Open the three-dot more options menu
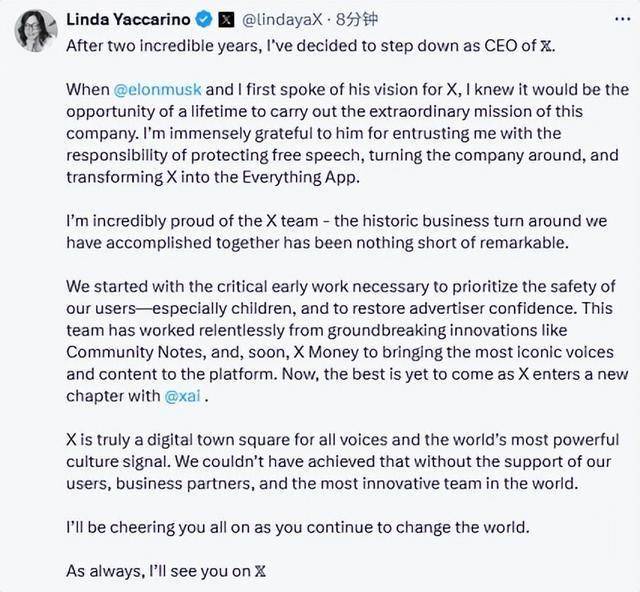The image size is (640, 592). click(622, 19)
